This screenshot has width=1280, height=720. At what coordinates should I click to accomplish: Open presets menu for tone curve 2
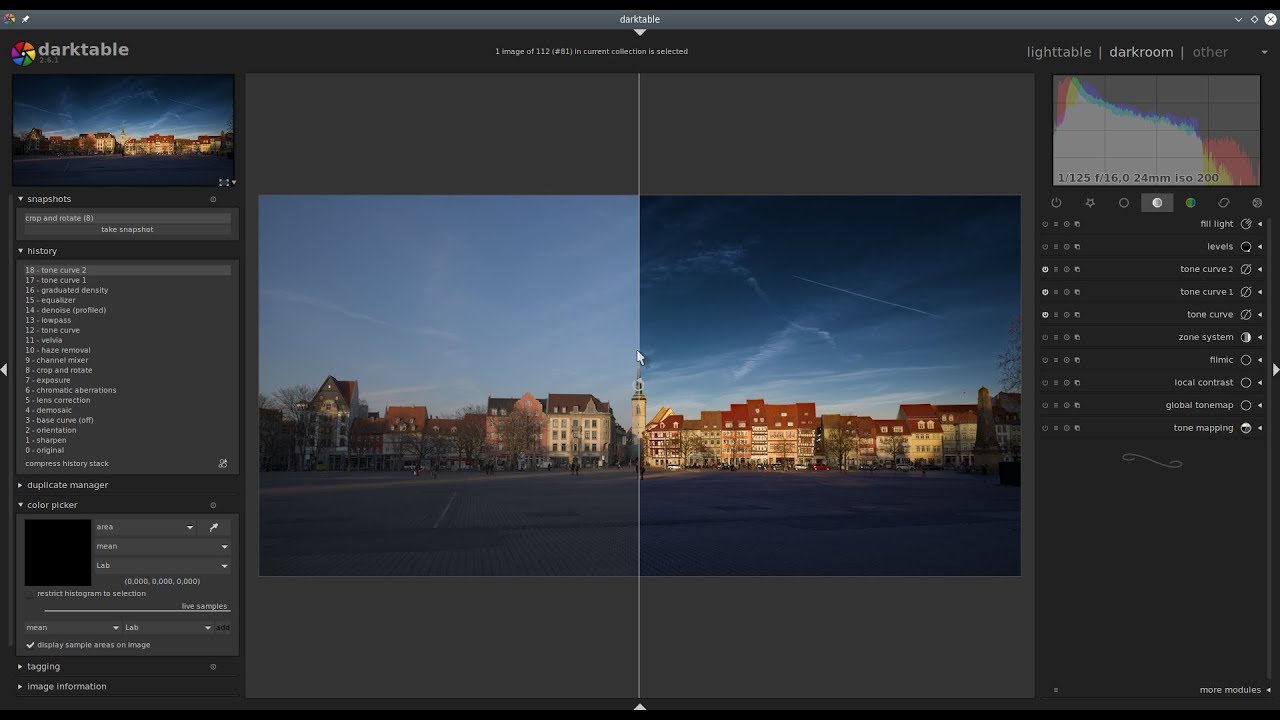tap(1056, 269)
